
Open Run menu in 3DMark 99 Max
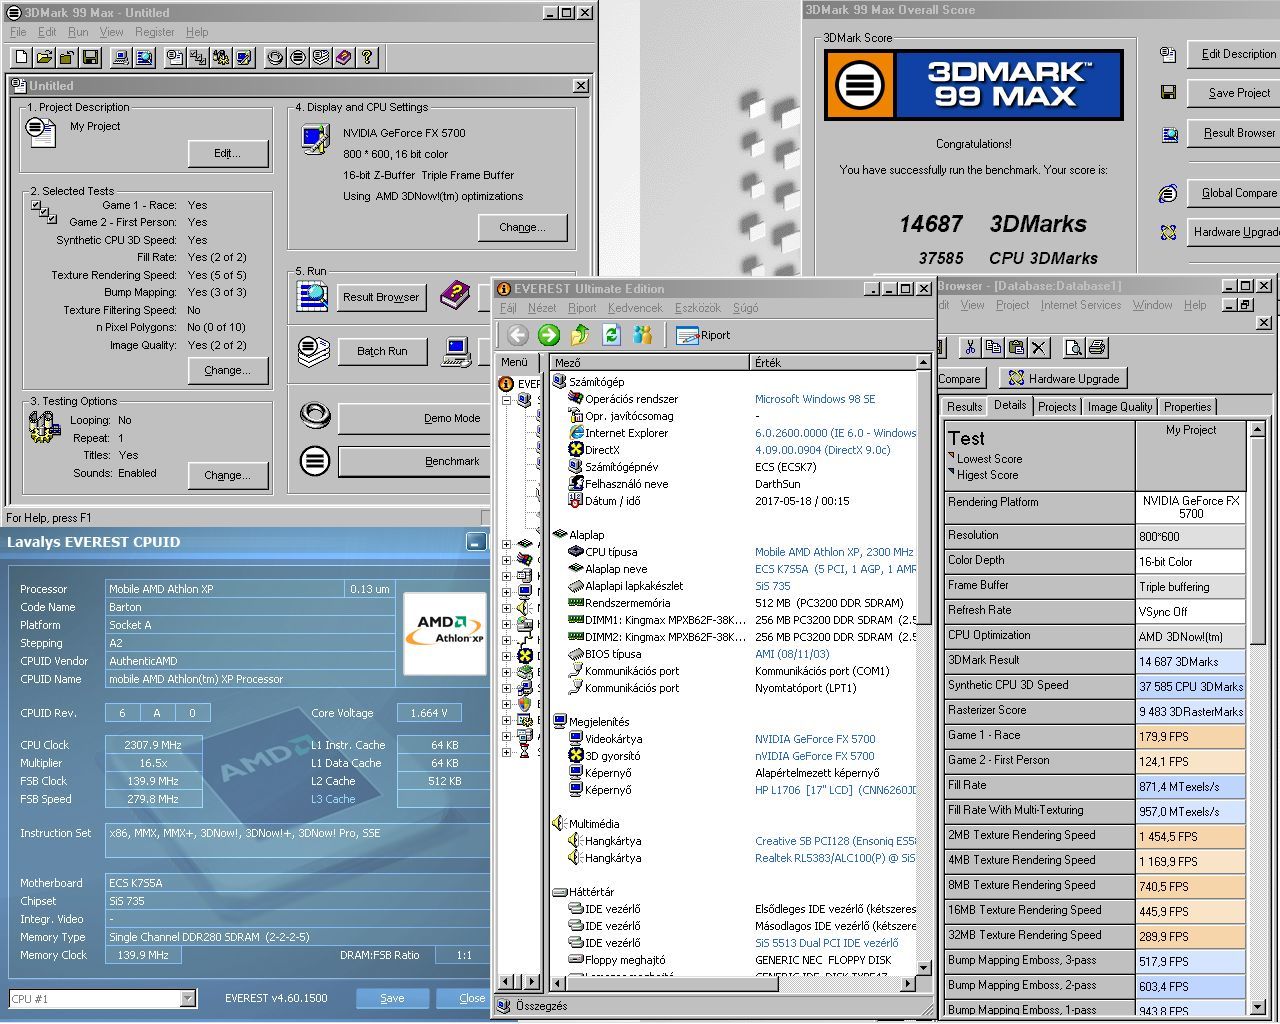pos(78,32)
